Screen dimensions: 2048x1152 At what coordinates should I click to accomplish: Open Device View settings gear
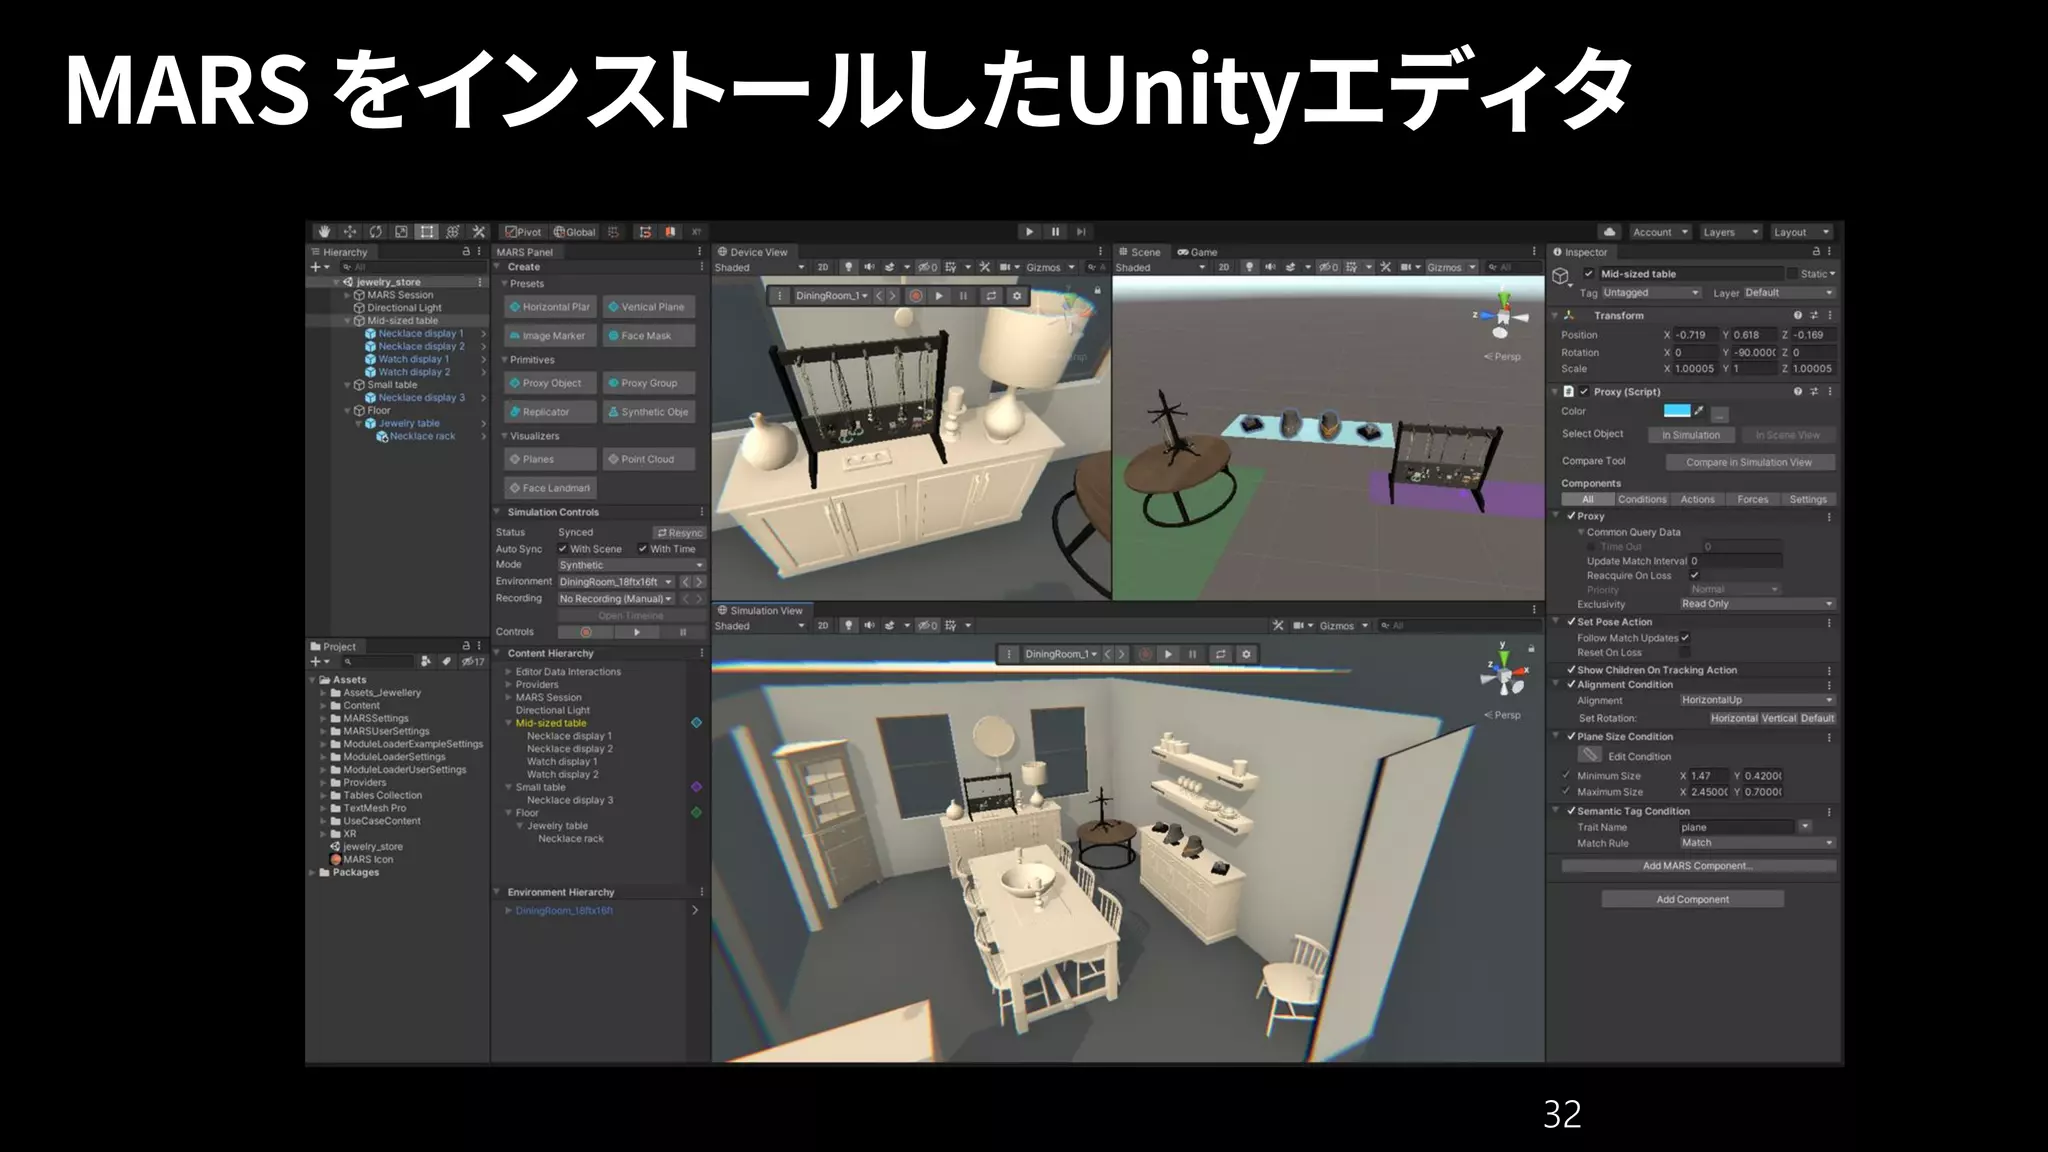pyautogui.click(x=1017, y=296)
